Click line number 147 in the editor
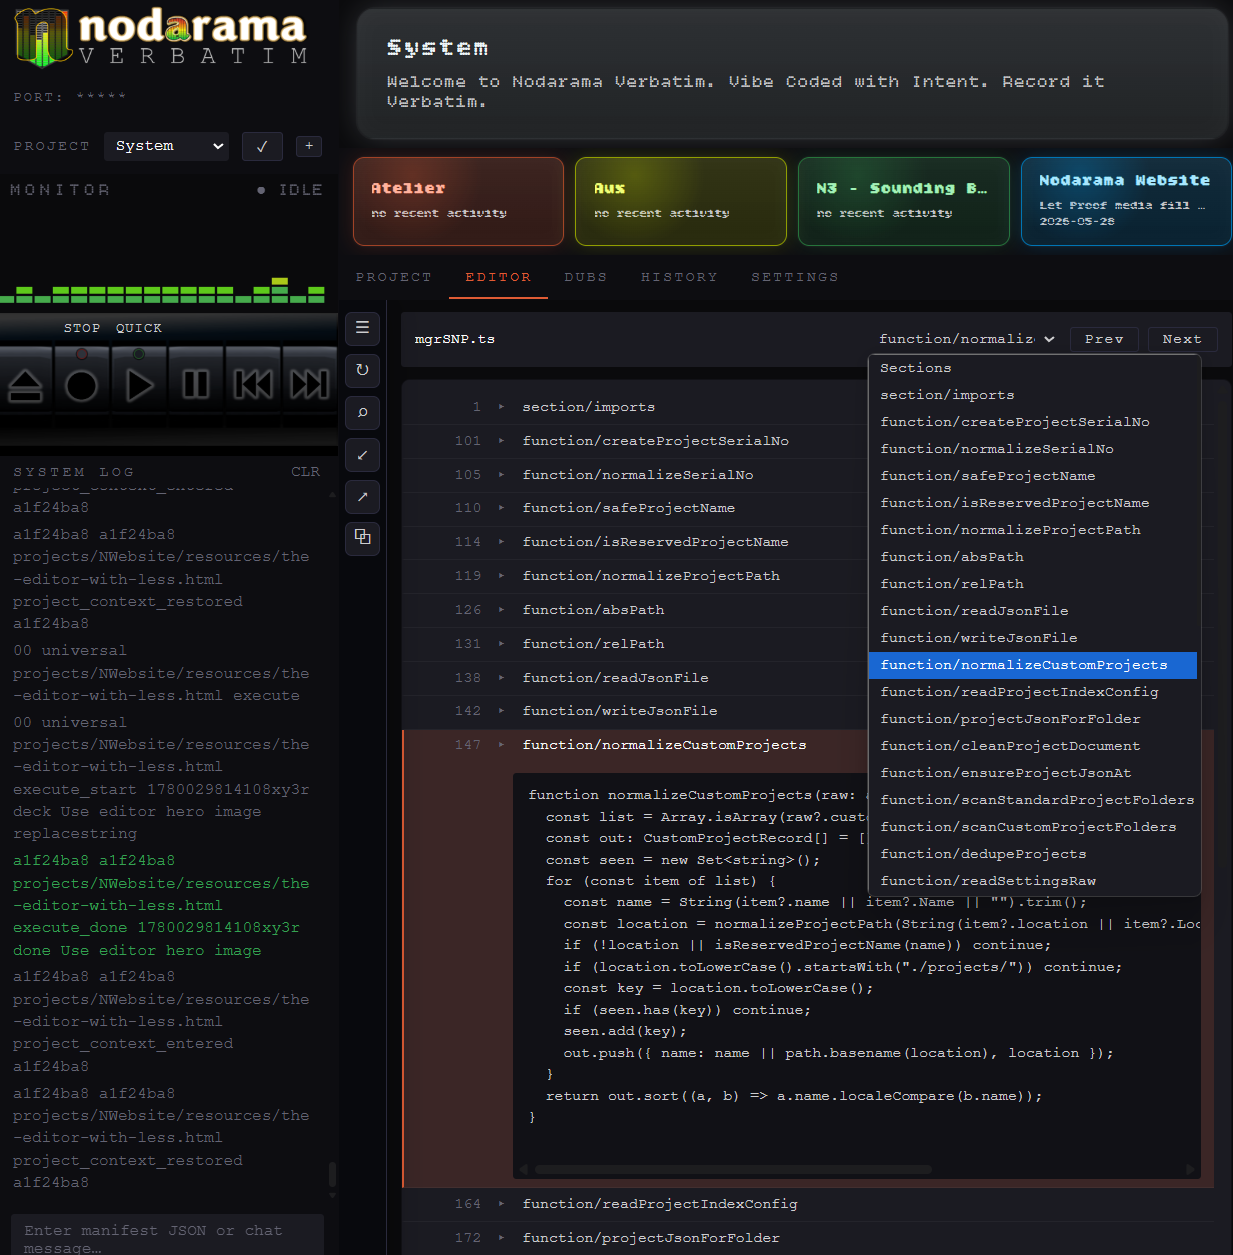Viewport: 1233px width, 1255px height. (x=468, y=745)
